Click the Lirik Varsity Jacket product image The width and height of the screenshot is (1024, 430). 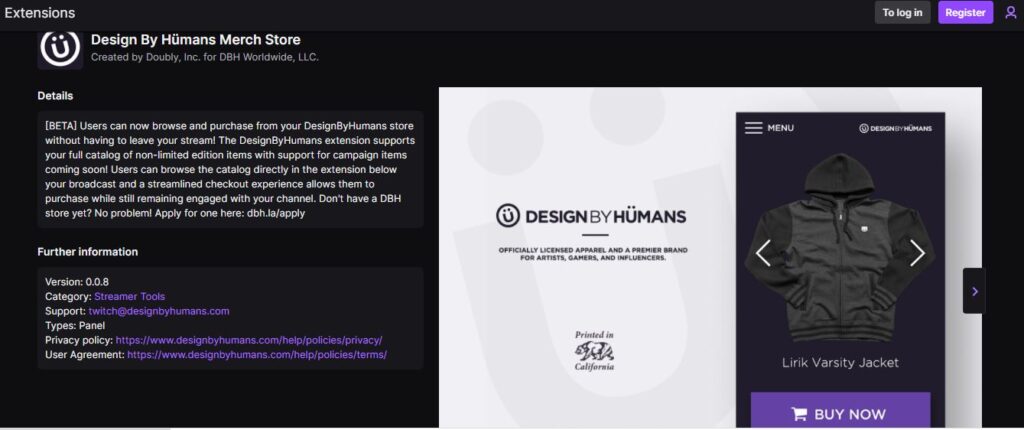tap(840, 248)
